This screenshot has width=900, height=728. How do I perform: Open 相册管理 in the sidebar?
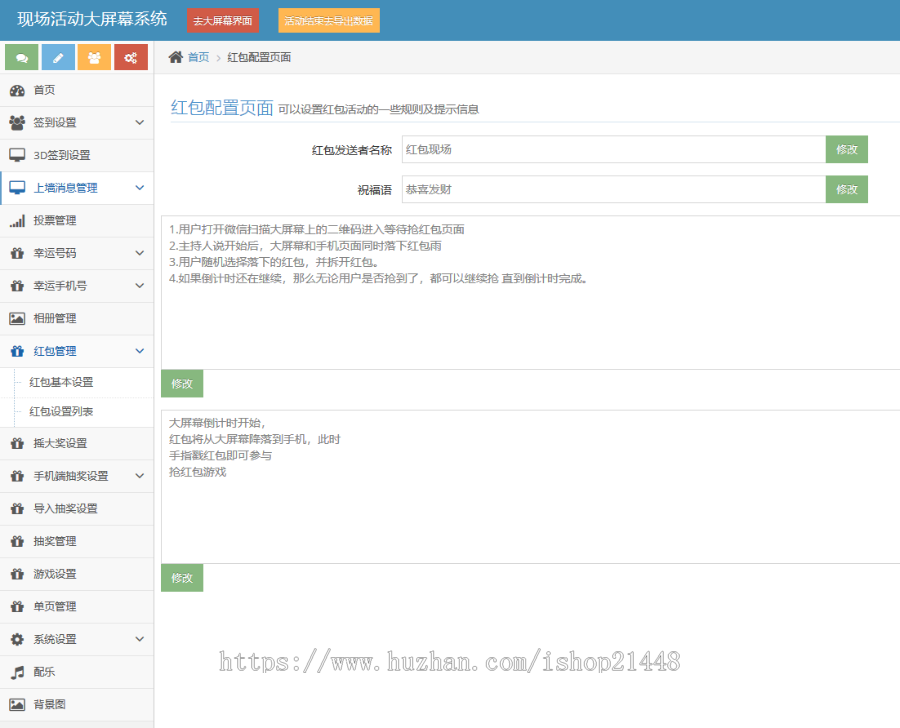coord(77,319)
